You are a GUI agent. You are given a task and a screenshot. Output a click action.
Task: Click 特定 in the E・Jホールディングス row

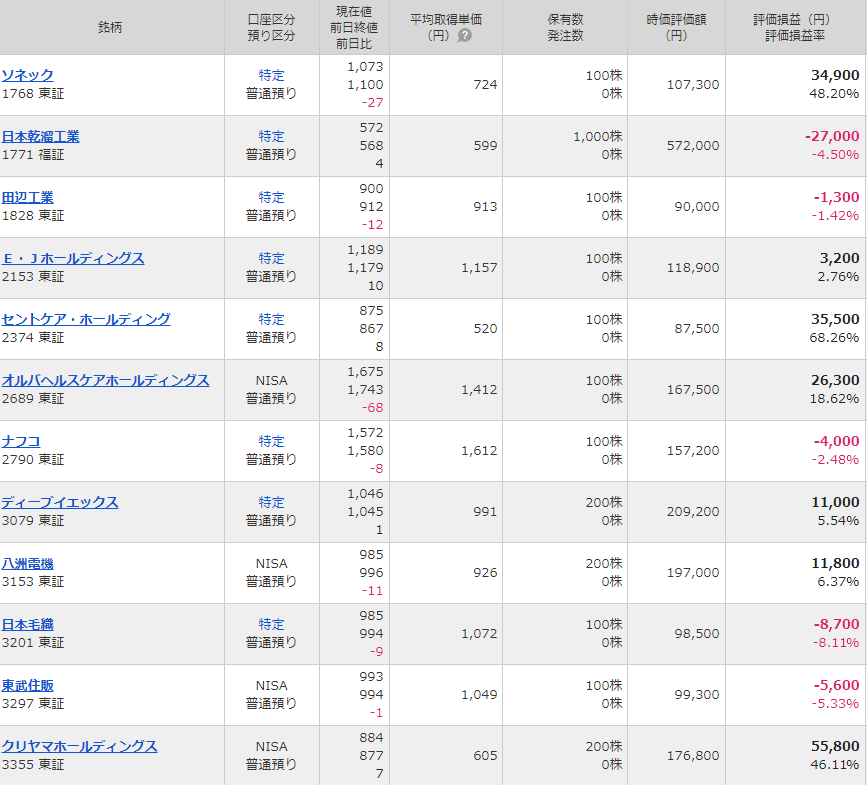click(x=271, y=258)
